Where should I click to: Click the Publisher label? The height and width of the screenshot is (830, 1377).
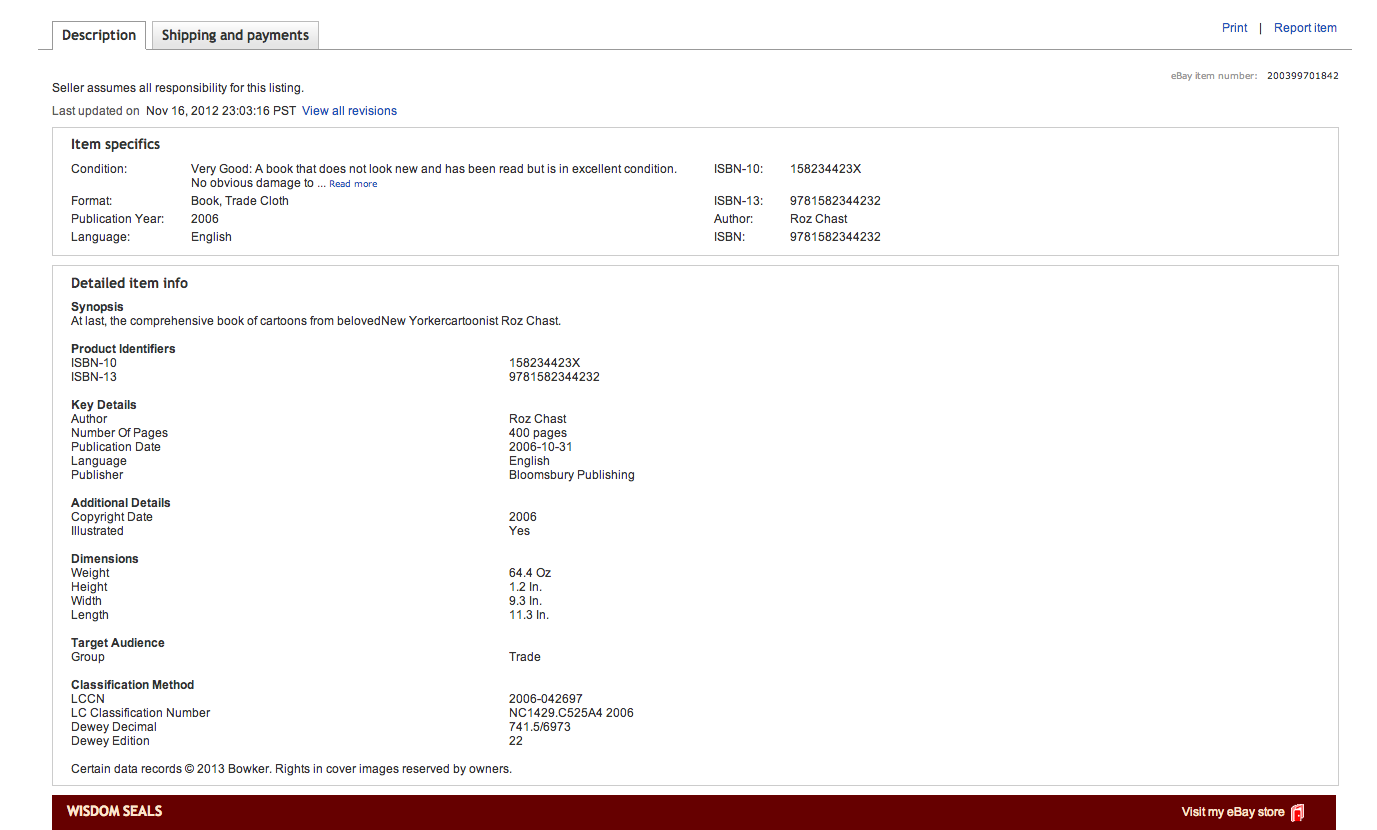pos(97,475)
